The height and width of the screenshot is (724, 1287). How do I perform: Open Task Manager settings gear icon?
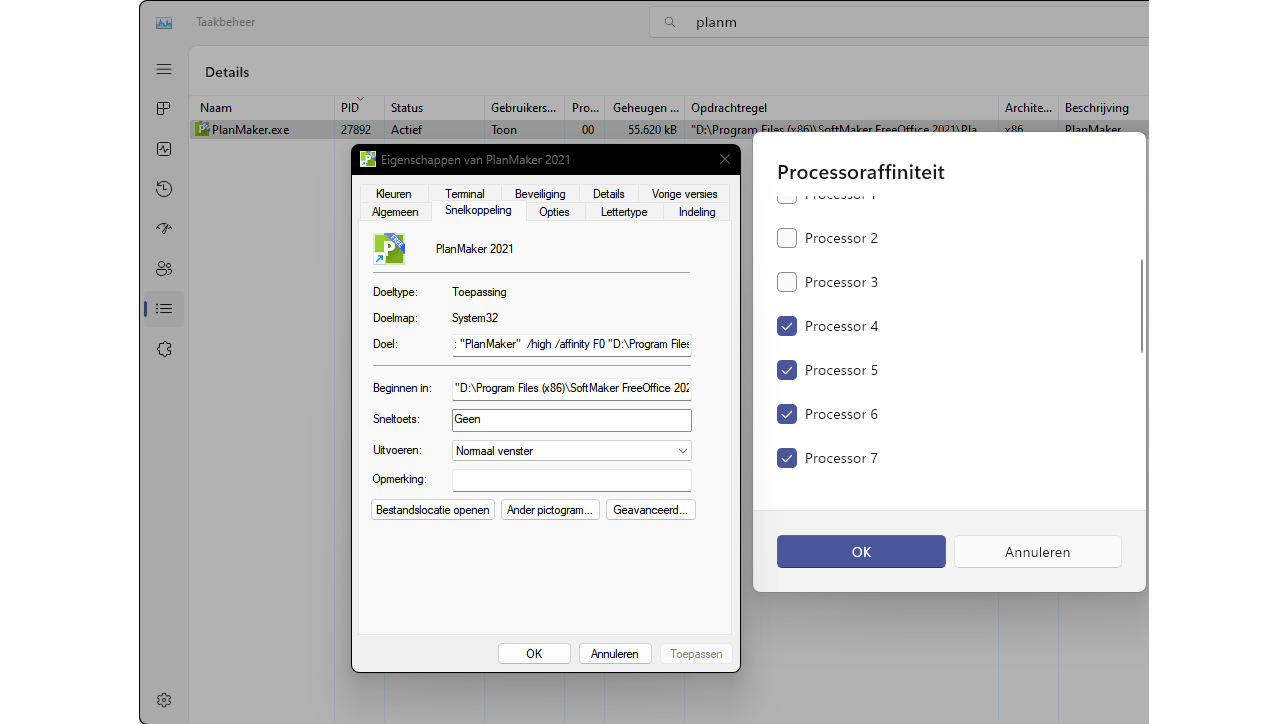pyautogui.click(x=164, y=700)
